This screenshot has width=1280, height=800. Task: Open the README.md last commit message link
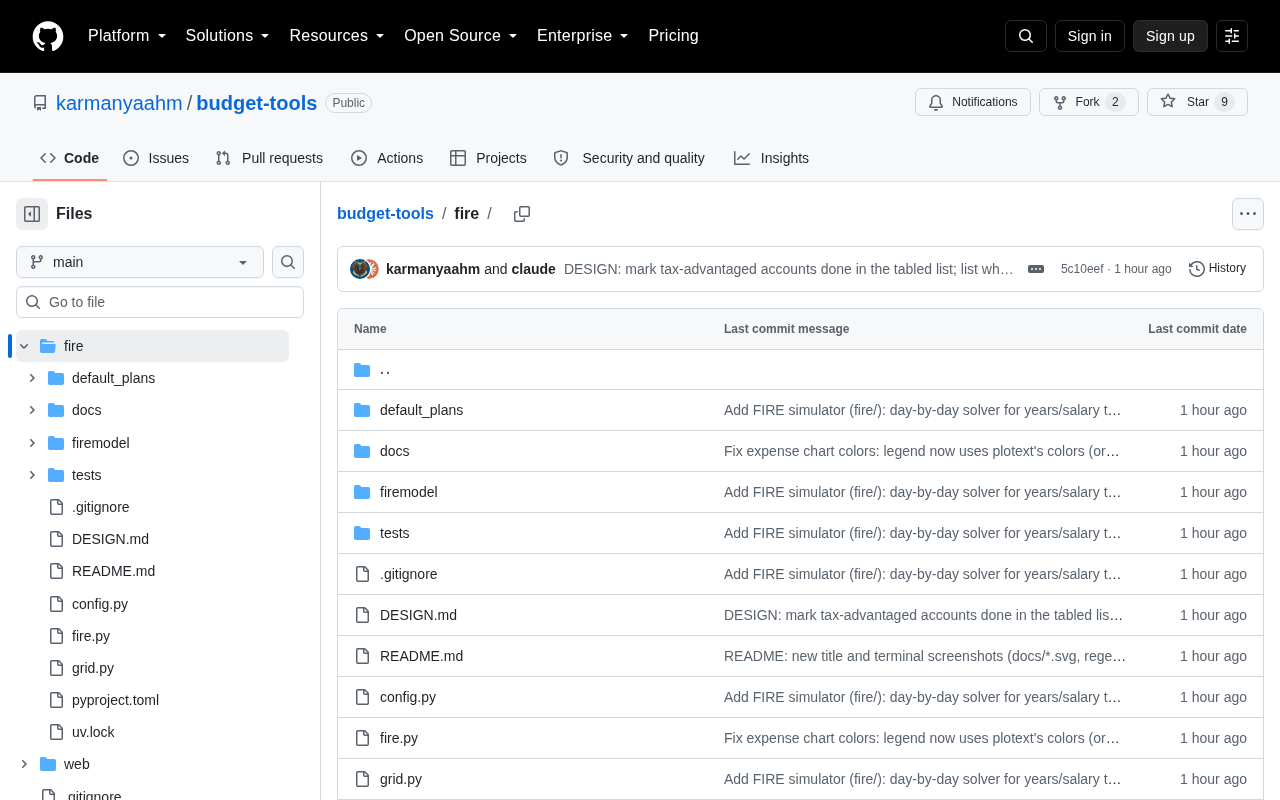click(x=925, y=656)
